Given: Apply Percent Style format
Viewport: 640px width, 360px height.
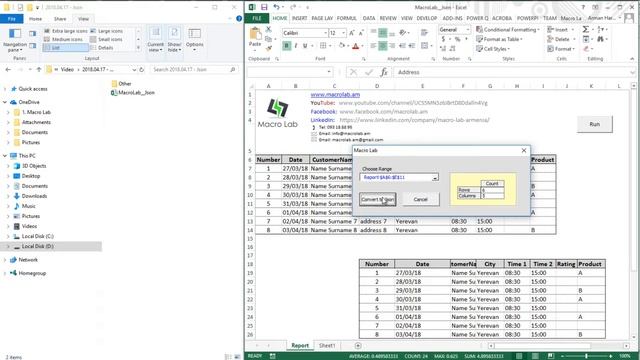Looking at the screenshot, I should pos(458,39).
